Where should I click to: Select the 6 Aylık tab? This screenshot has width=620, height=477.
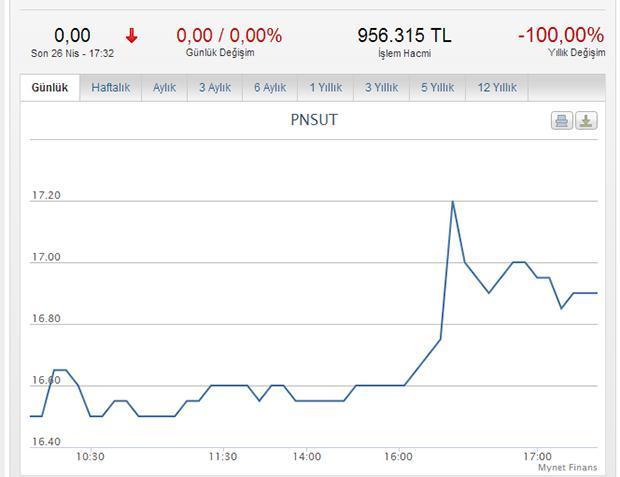270,87
